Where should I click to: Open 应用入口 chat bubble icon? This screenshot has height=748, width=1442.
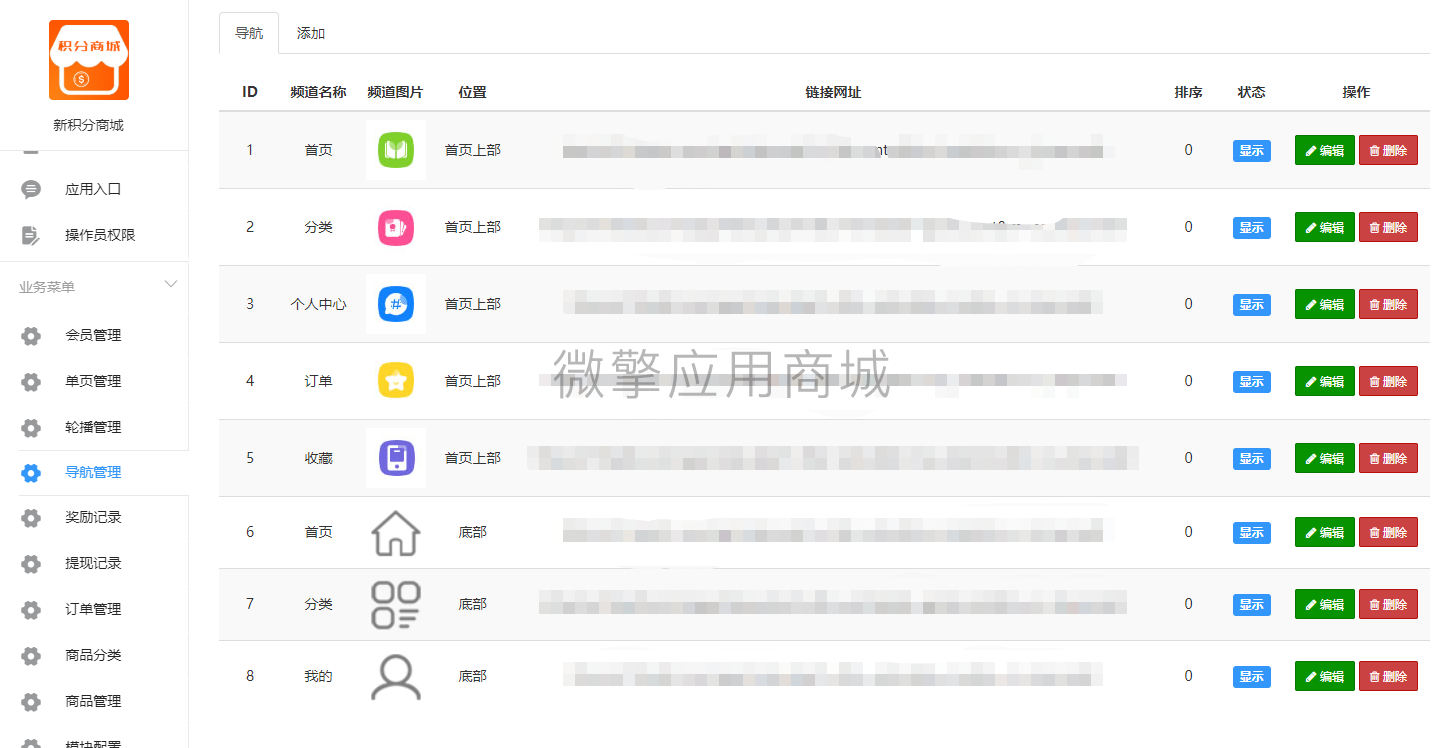[31, 189]
